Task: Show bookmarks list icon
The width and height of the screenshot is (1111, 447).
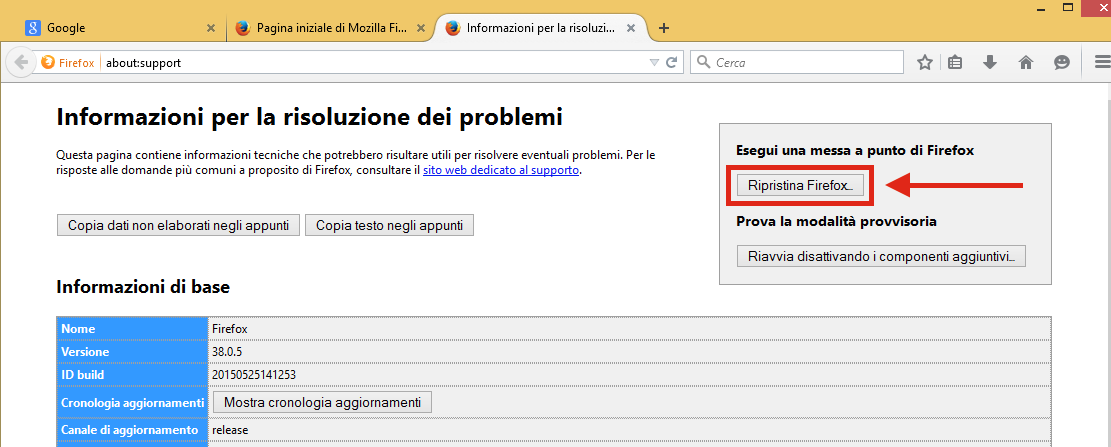Action: click(955, 62)
